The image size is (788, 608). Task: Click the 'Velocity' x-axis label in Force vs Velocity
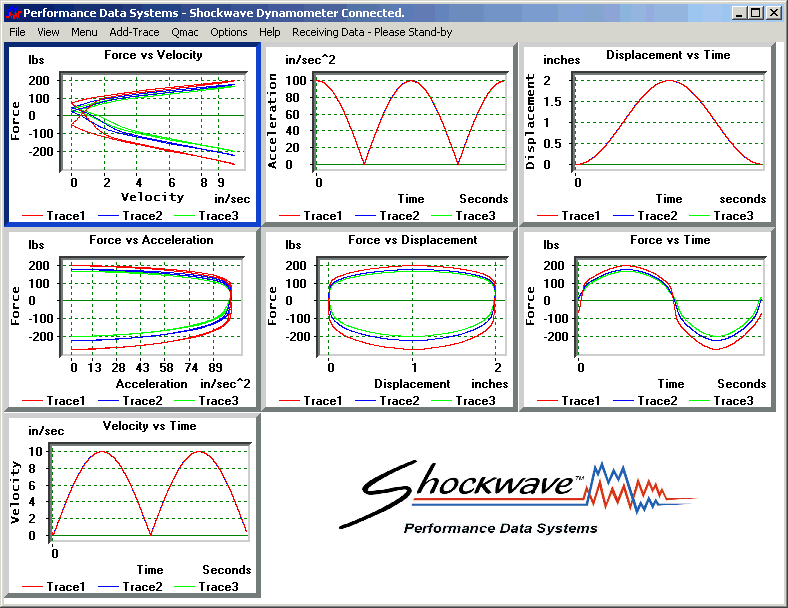click(x=153, y=197)
